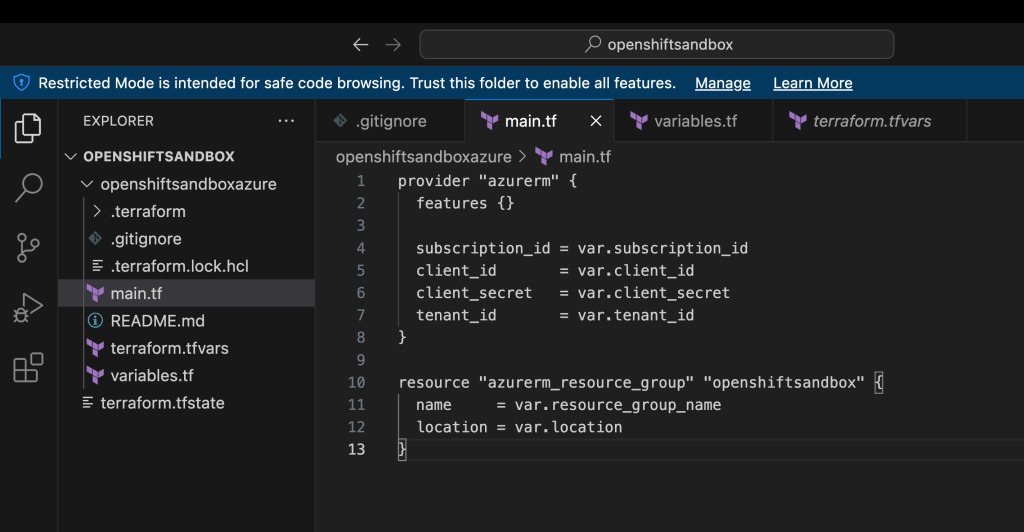Open .gitignore from the explorer tree

(x=186, y=239)
